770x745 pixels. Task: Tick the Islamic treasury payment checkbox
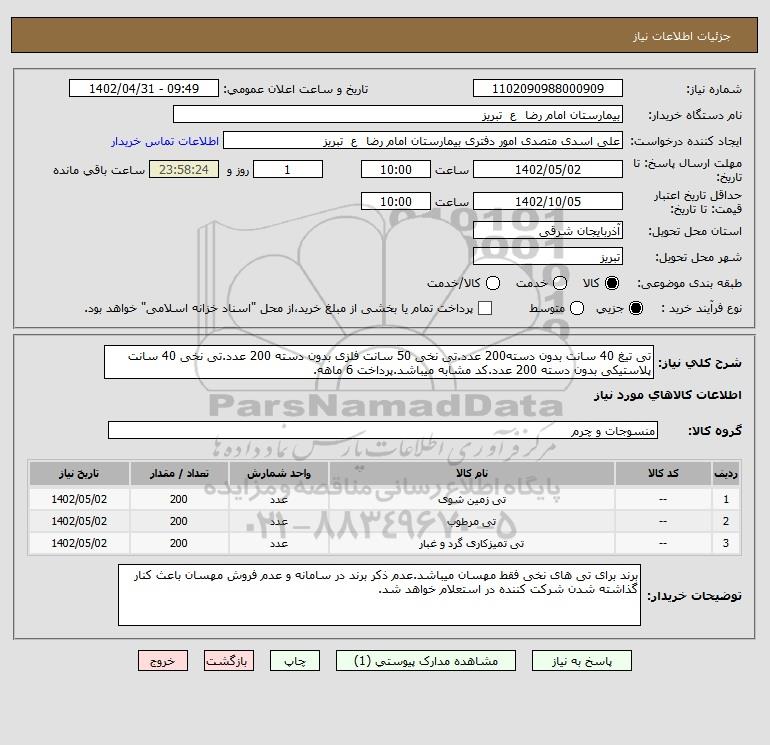[485, 308]
